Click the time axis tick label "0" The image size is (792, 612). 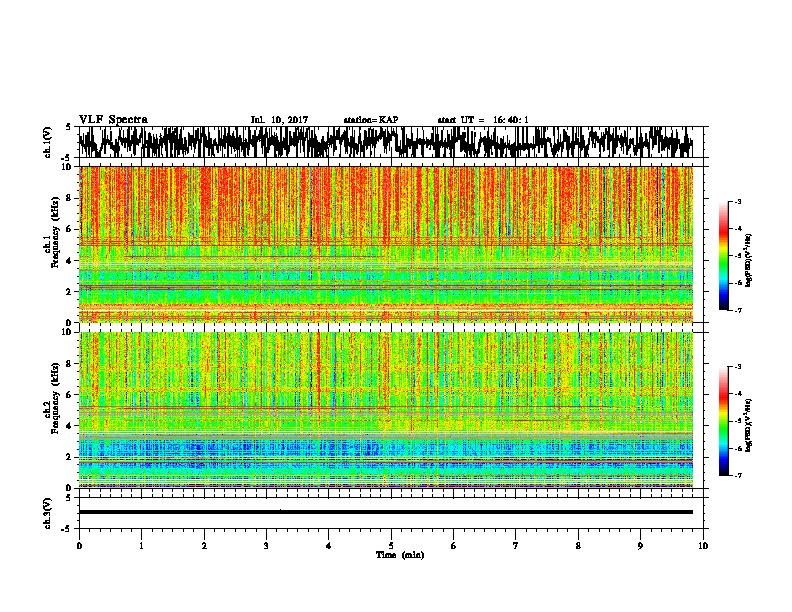pyautogui.click(x=79, y=546)
